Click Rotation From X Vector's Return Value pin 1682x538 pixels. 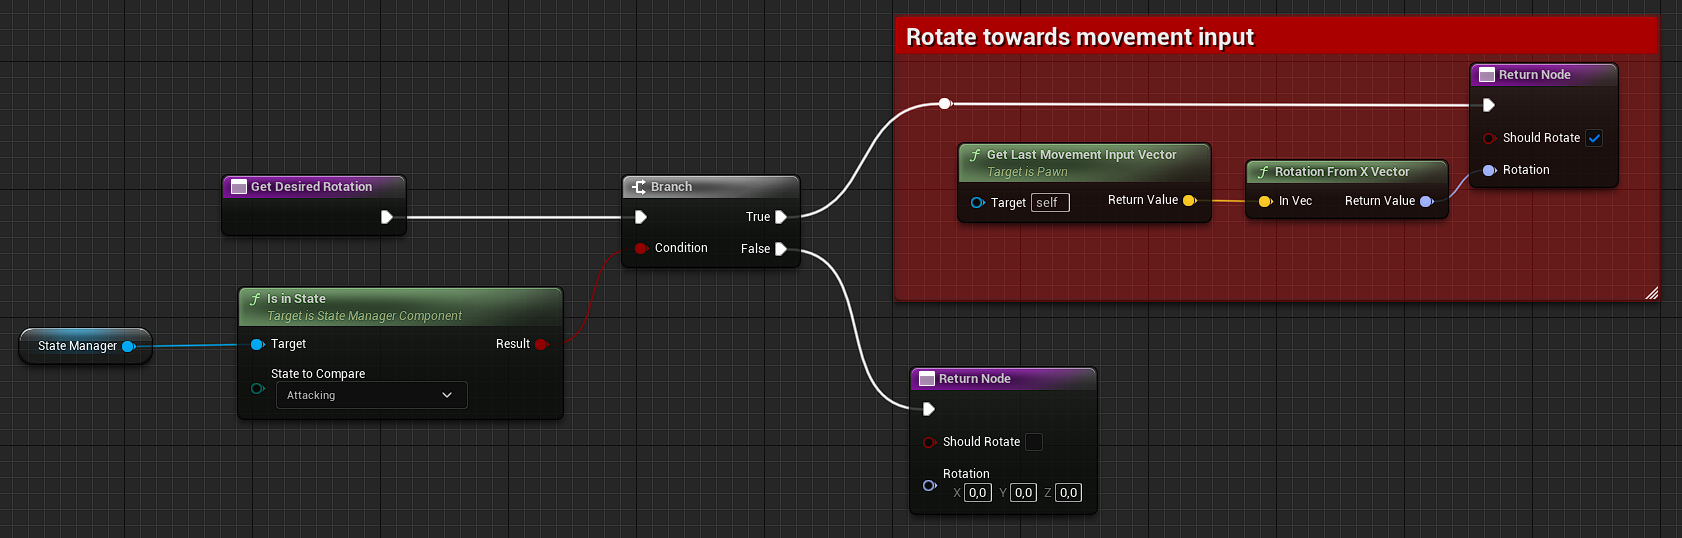coord(1427,201)
